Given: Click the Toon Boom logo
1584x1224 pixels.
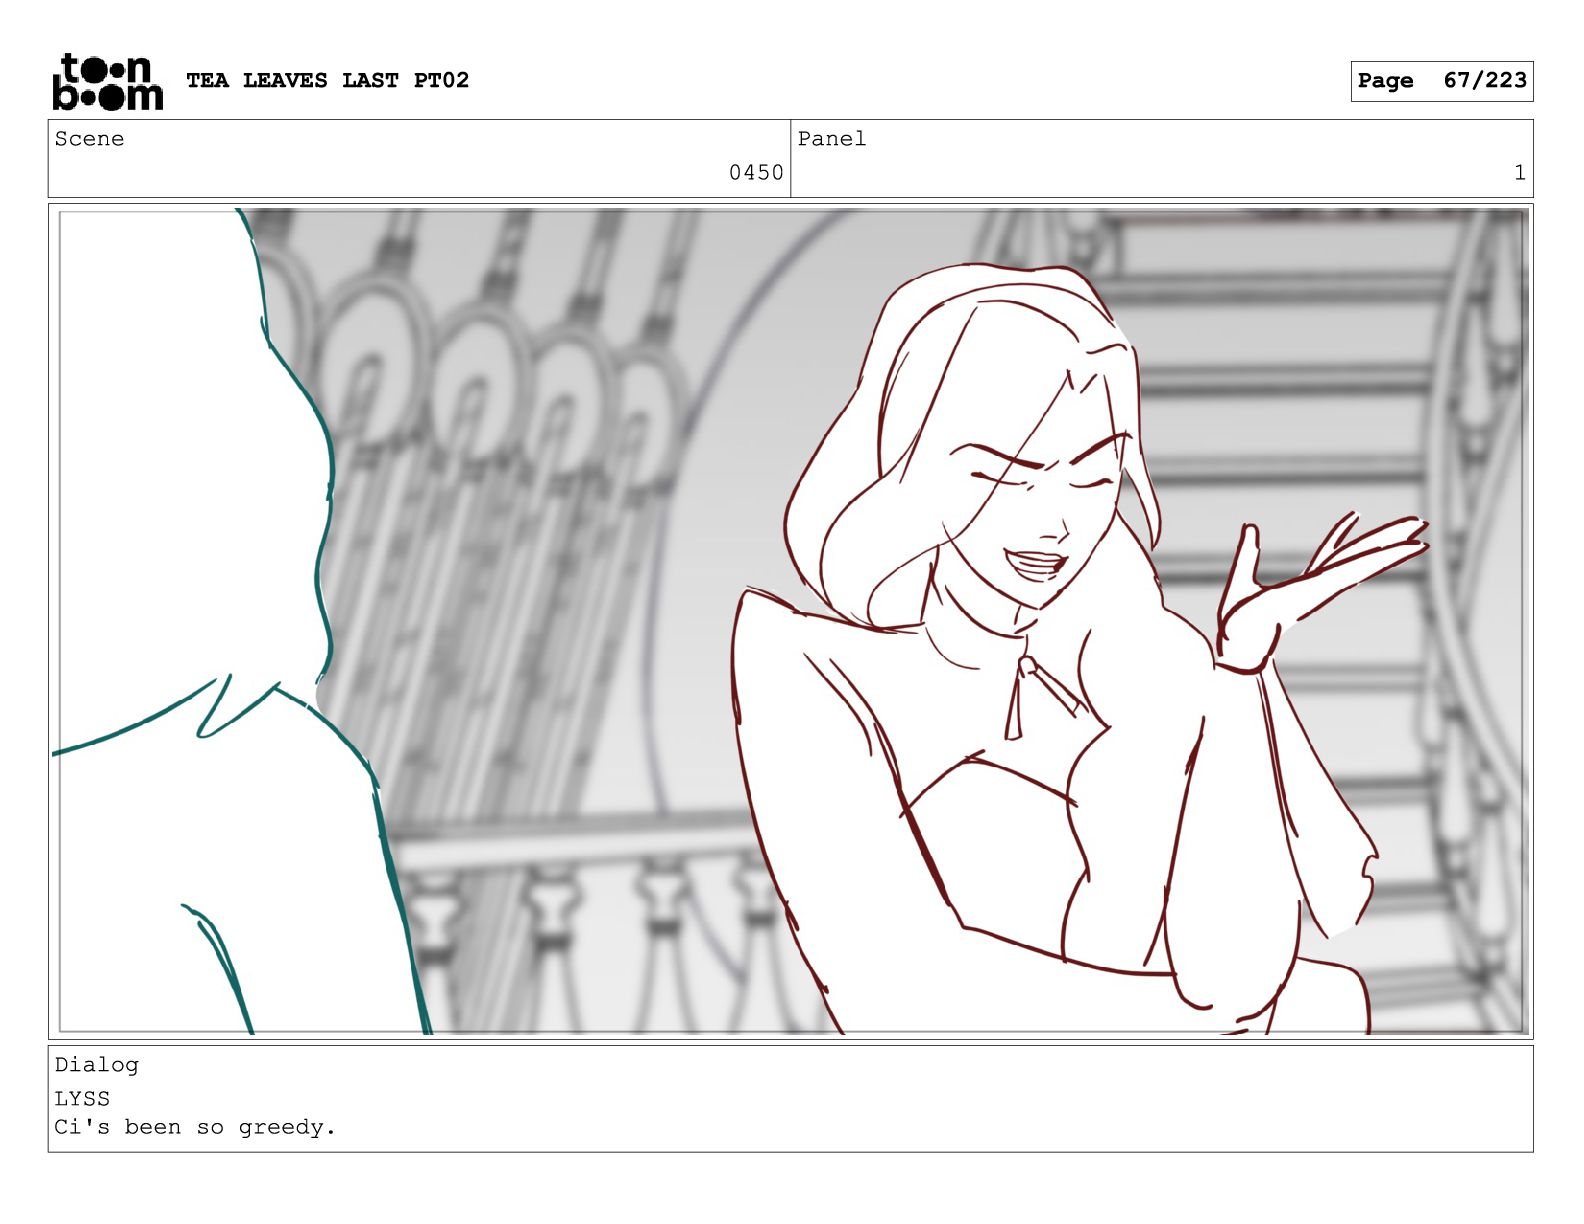Looking at the screenshot, I should coord(107,81).
